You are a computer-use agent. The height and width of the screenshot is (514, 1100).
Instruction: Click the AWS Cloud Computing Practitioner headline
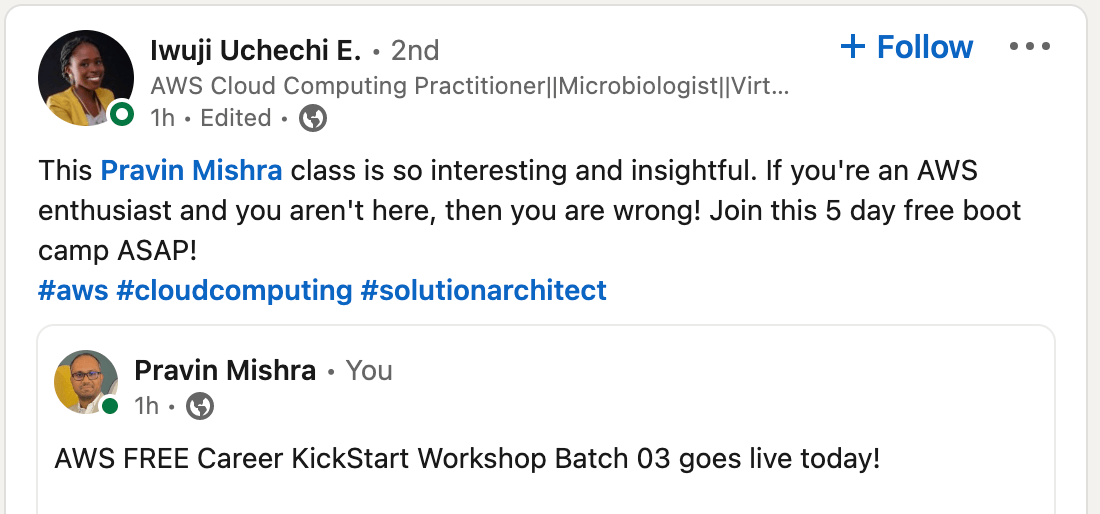pyautogui.click(x=469, y=85)
